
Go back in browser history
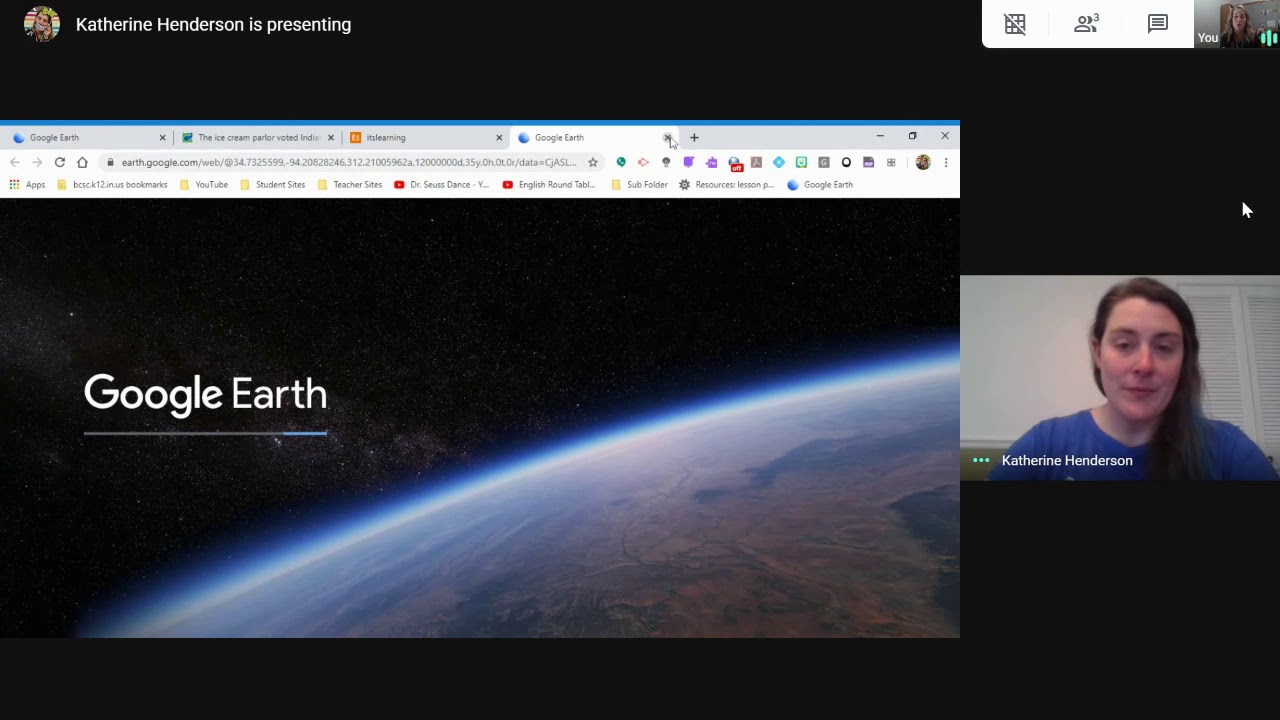14,162
